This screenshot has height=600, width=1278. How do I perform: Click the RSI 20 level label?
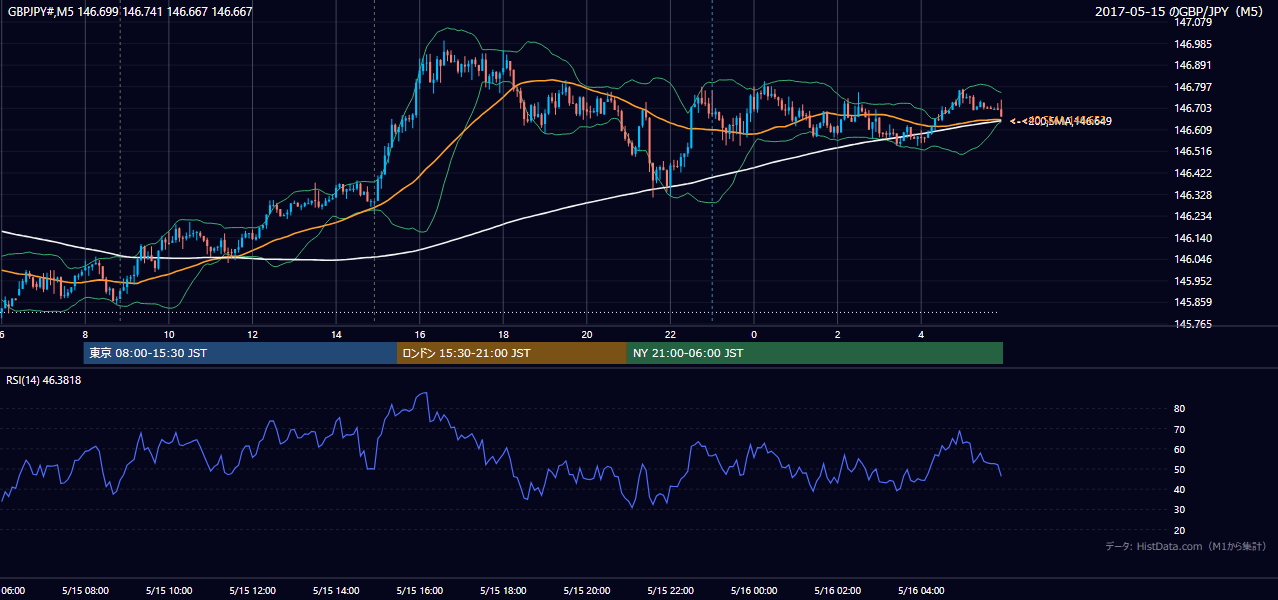click(x=1180, y=530)
